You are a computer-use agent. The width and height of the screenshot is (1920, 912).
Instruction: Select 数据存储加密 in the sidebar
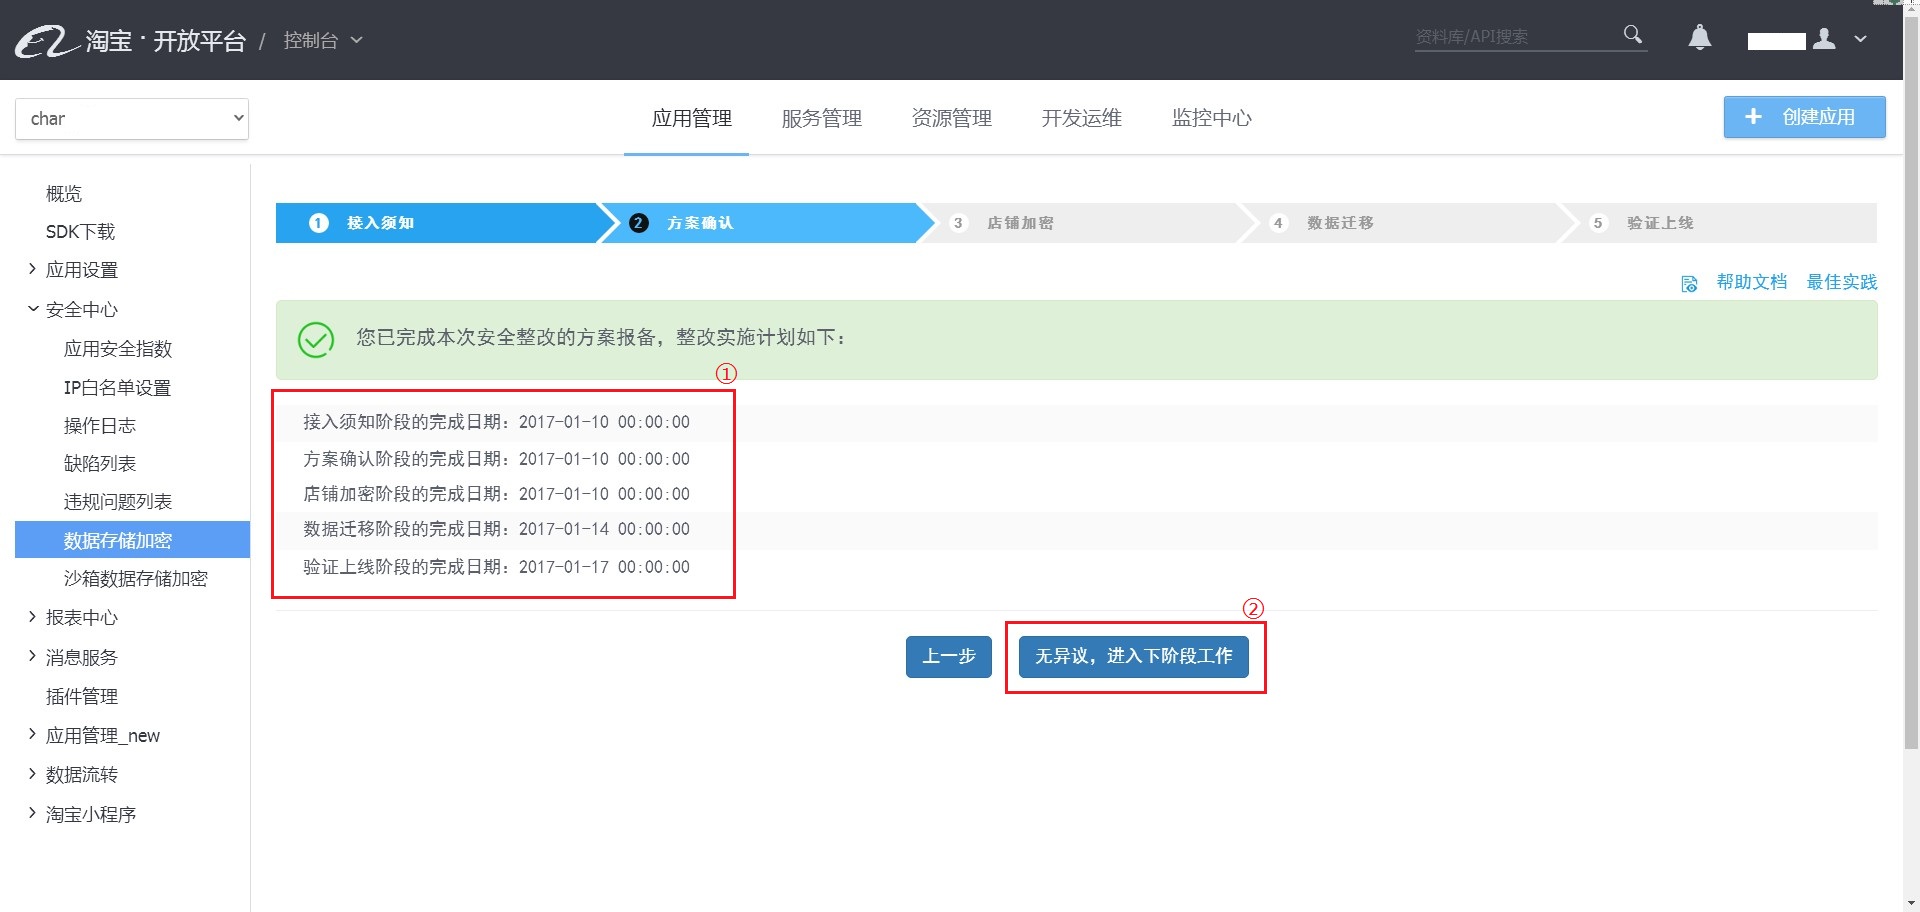[132, 540]
